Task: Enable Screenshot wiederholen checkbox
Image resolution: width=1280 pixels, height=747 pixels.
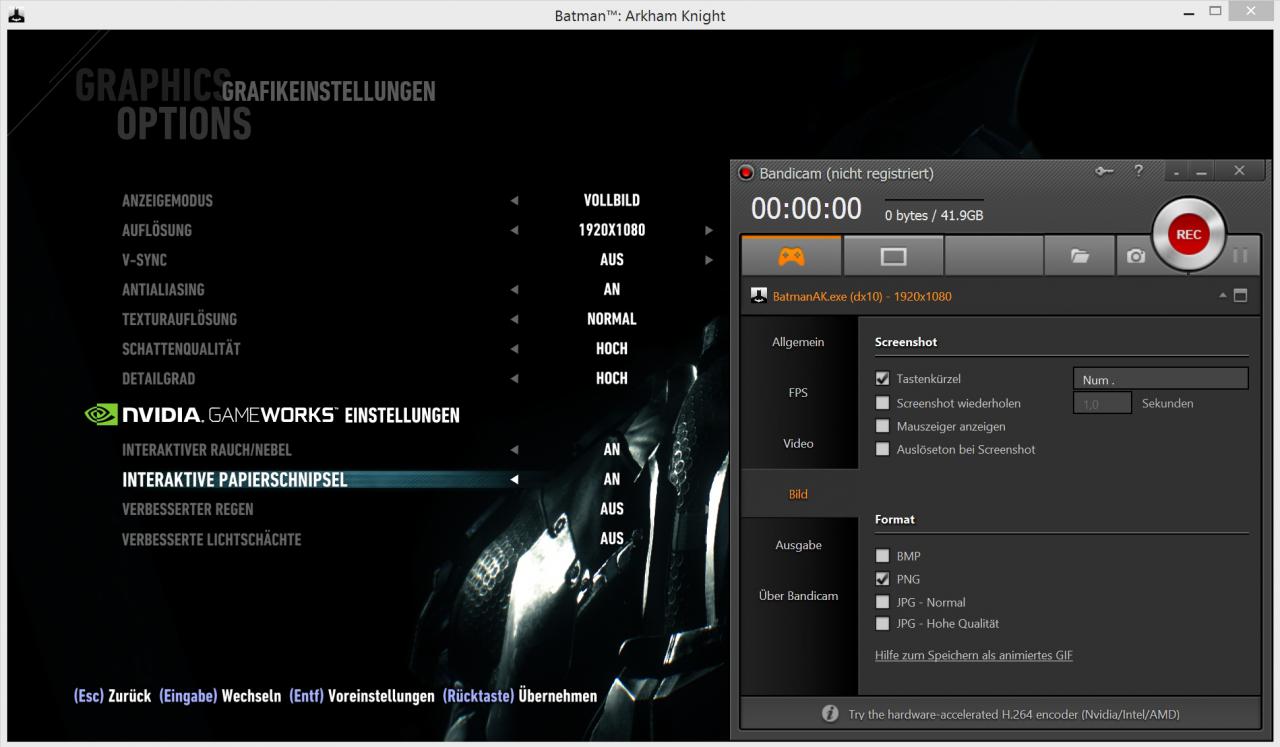Action: pyautogui.click(x=882, y=403)
